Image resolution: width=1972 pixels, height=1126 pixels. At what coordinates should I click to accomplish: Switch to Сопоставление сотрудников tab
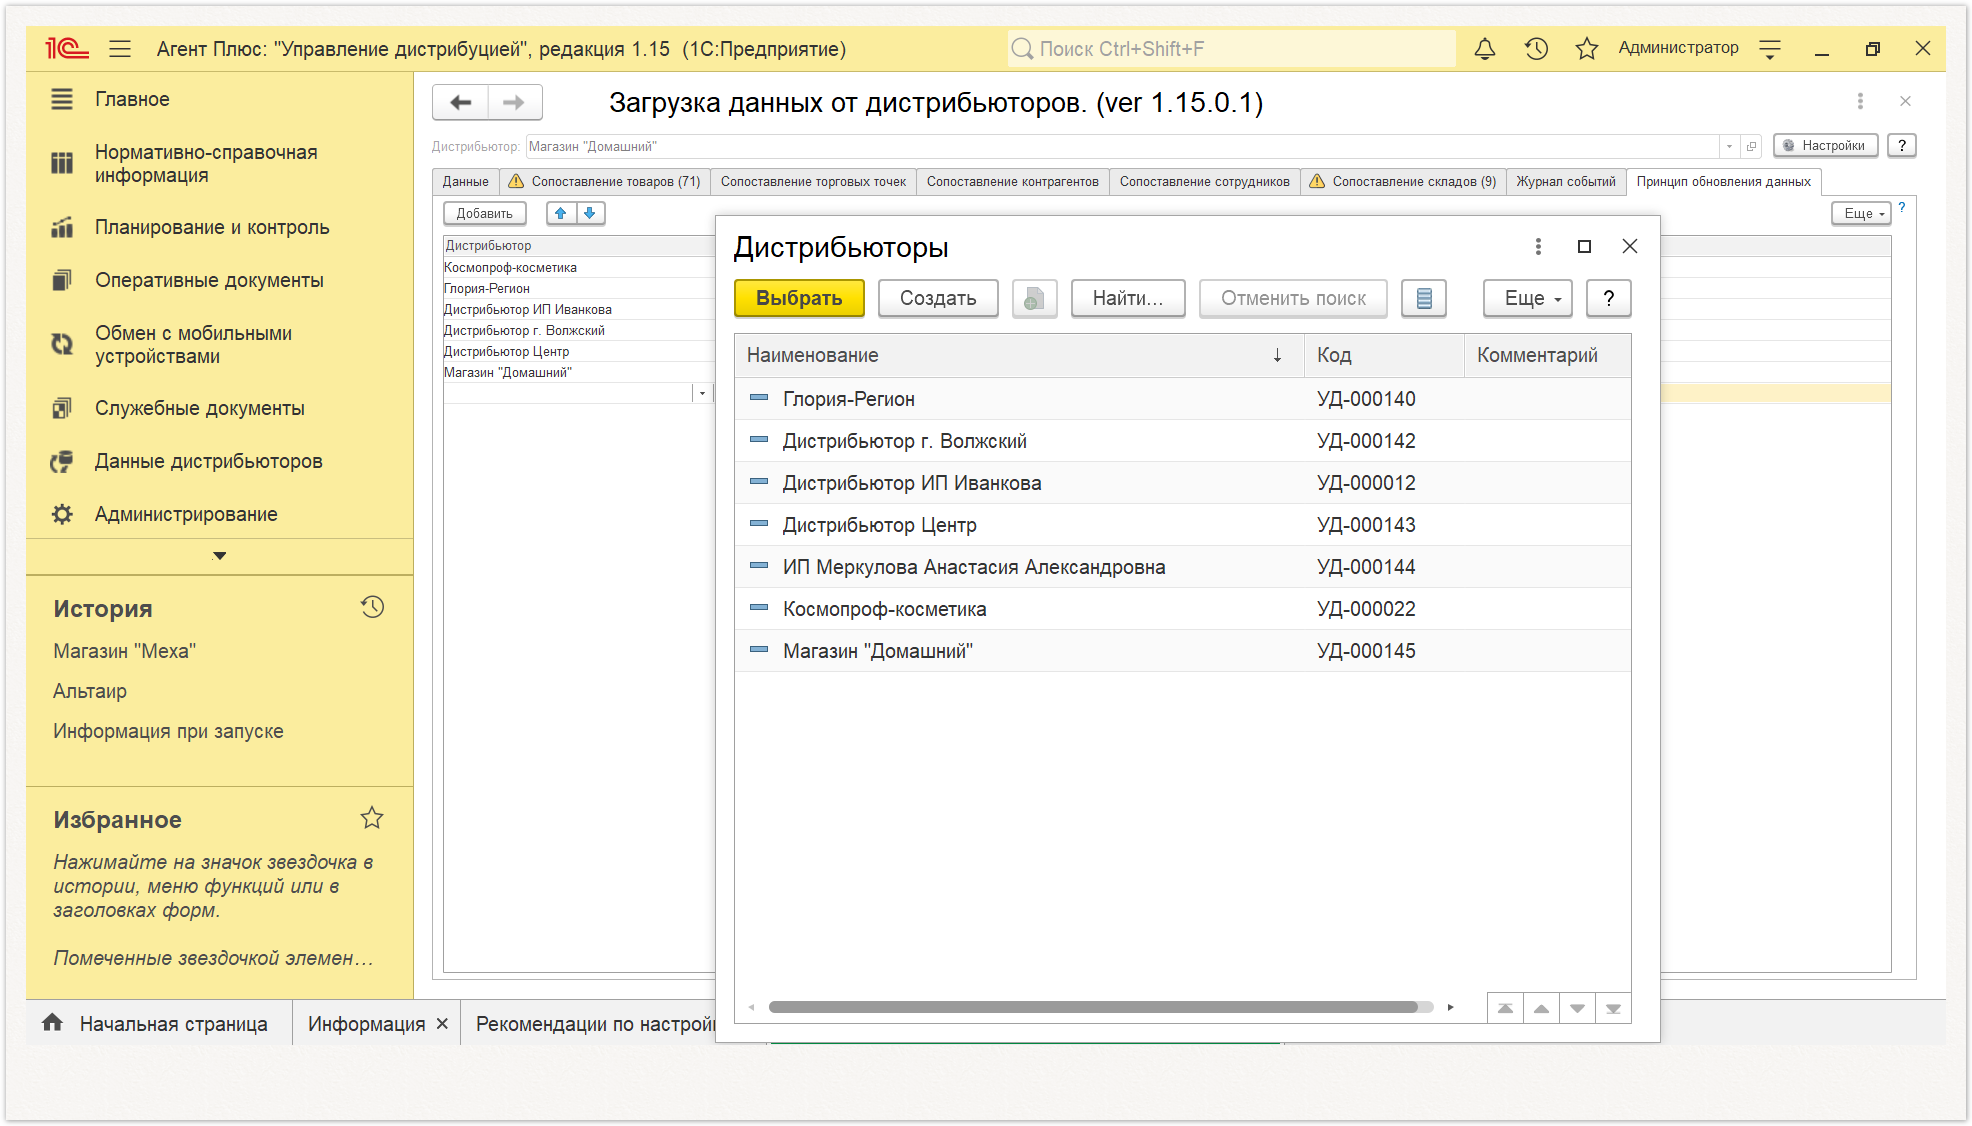pos(1204,181)
